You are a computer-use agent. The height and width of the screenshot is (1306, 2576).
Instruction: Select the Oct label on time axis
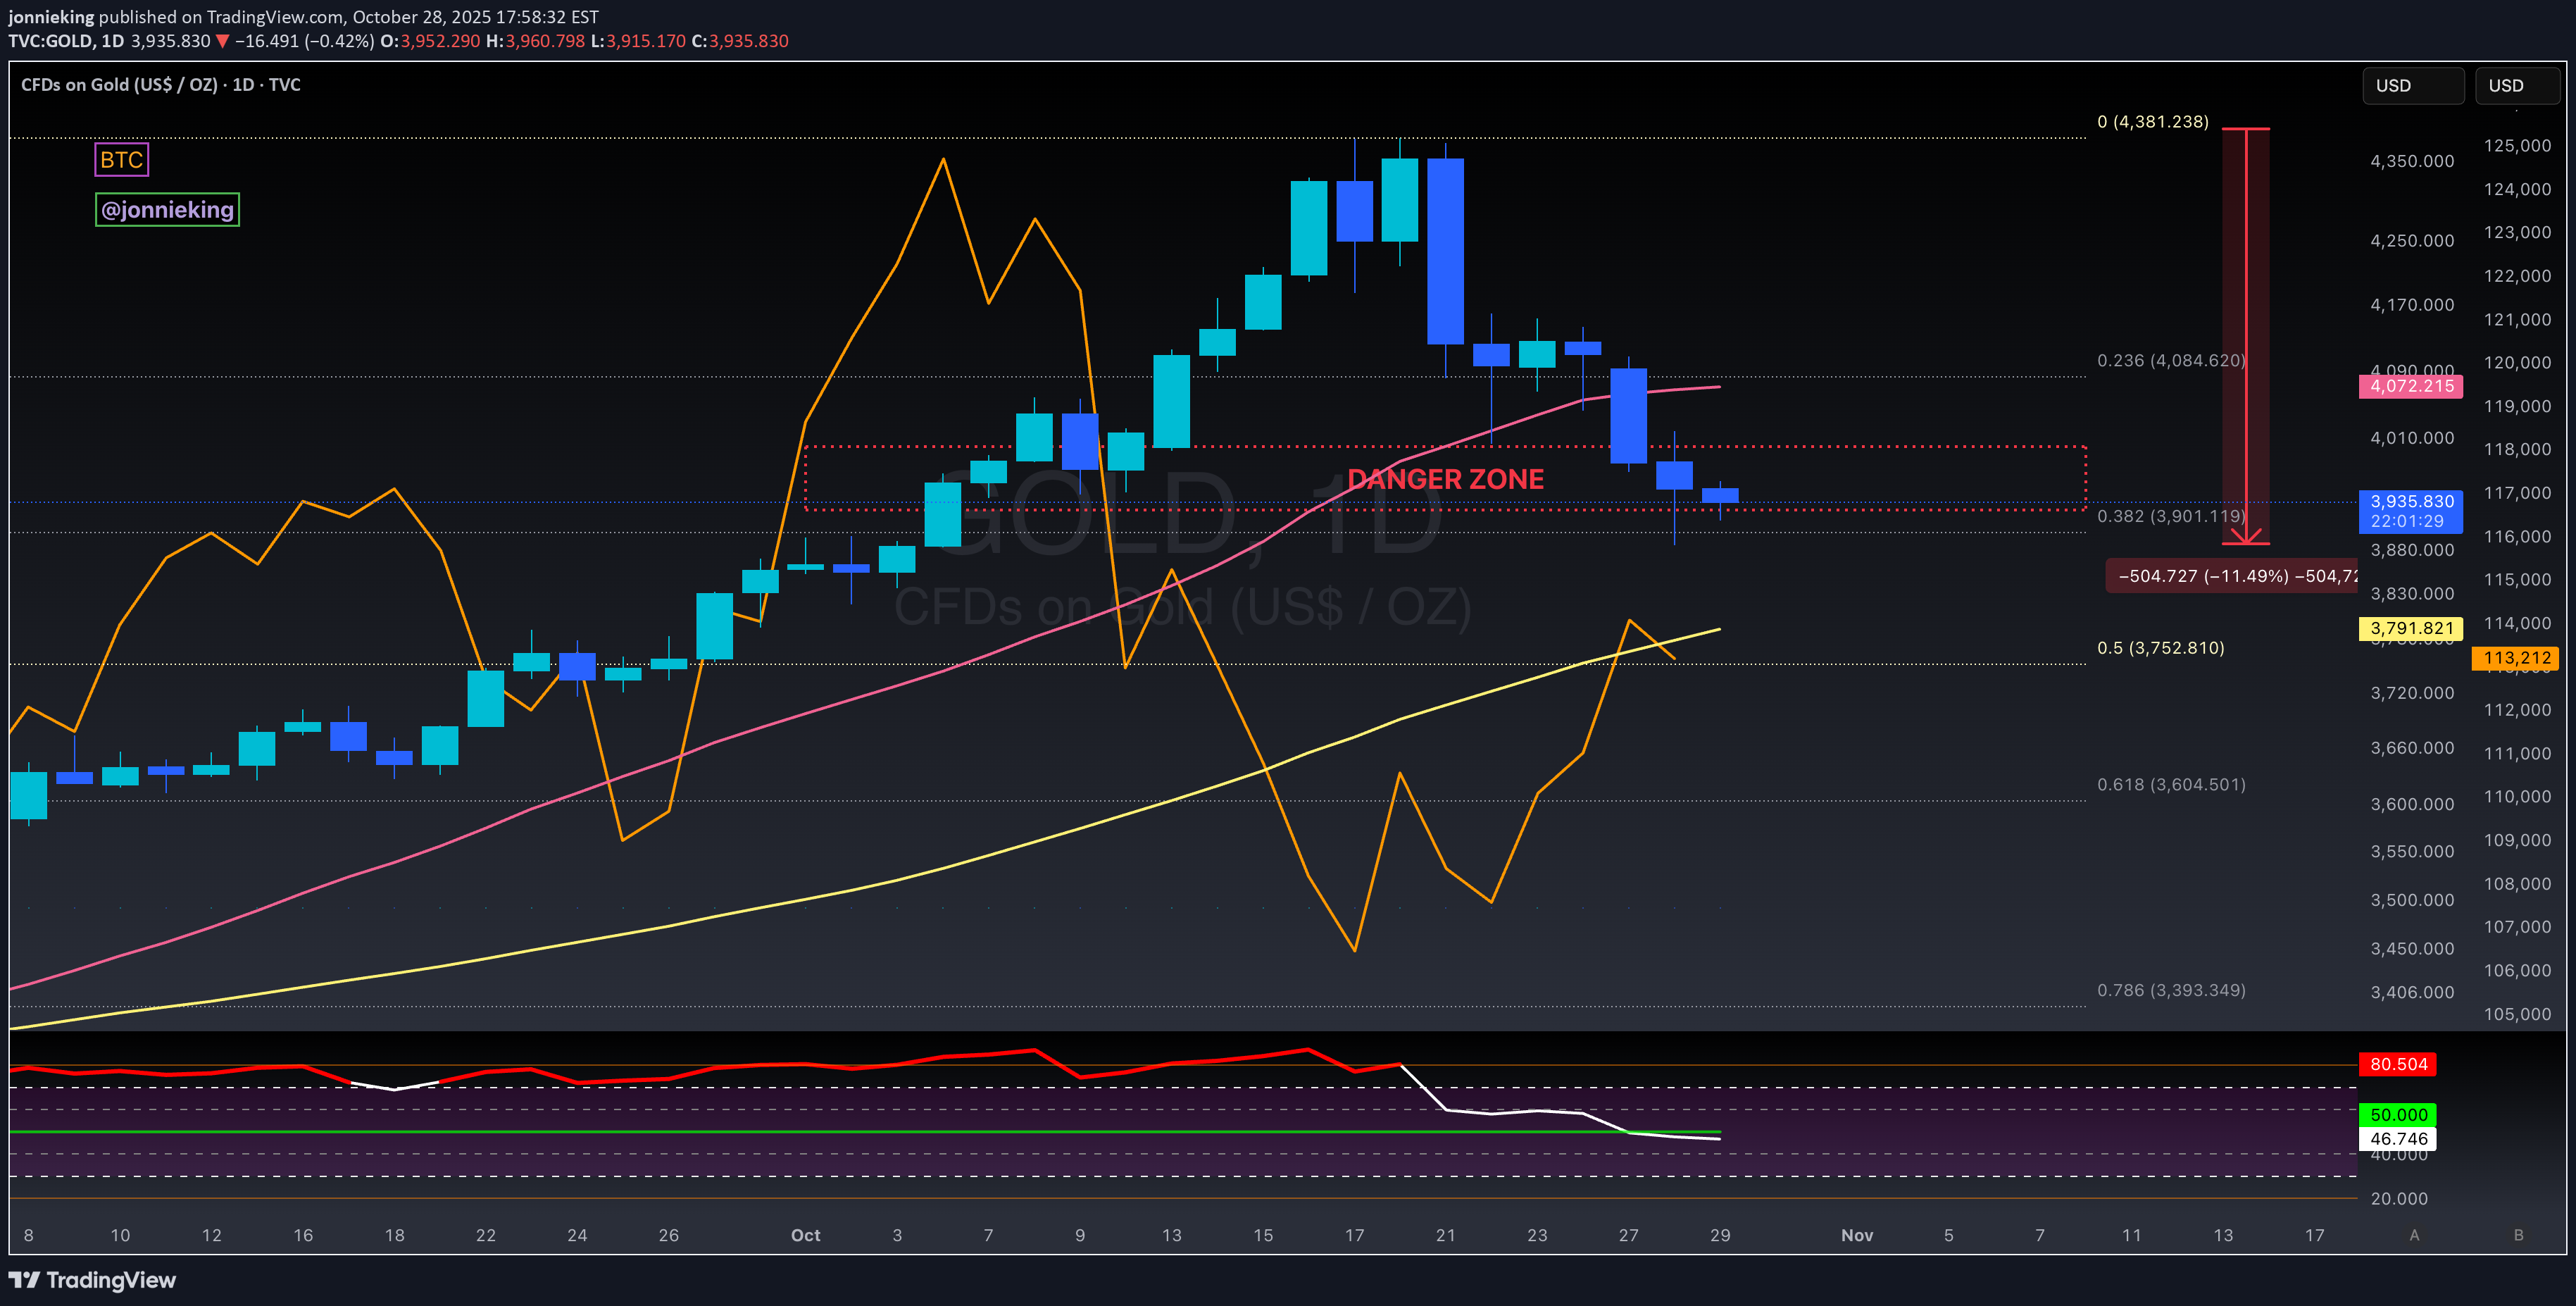tap(805, 1235)
